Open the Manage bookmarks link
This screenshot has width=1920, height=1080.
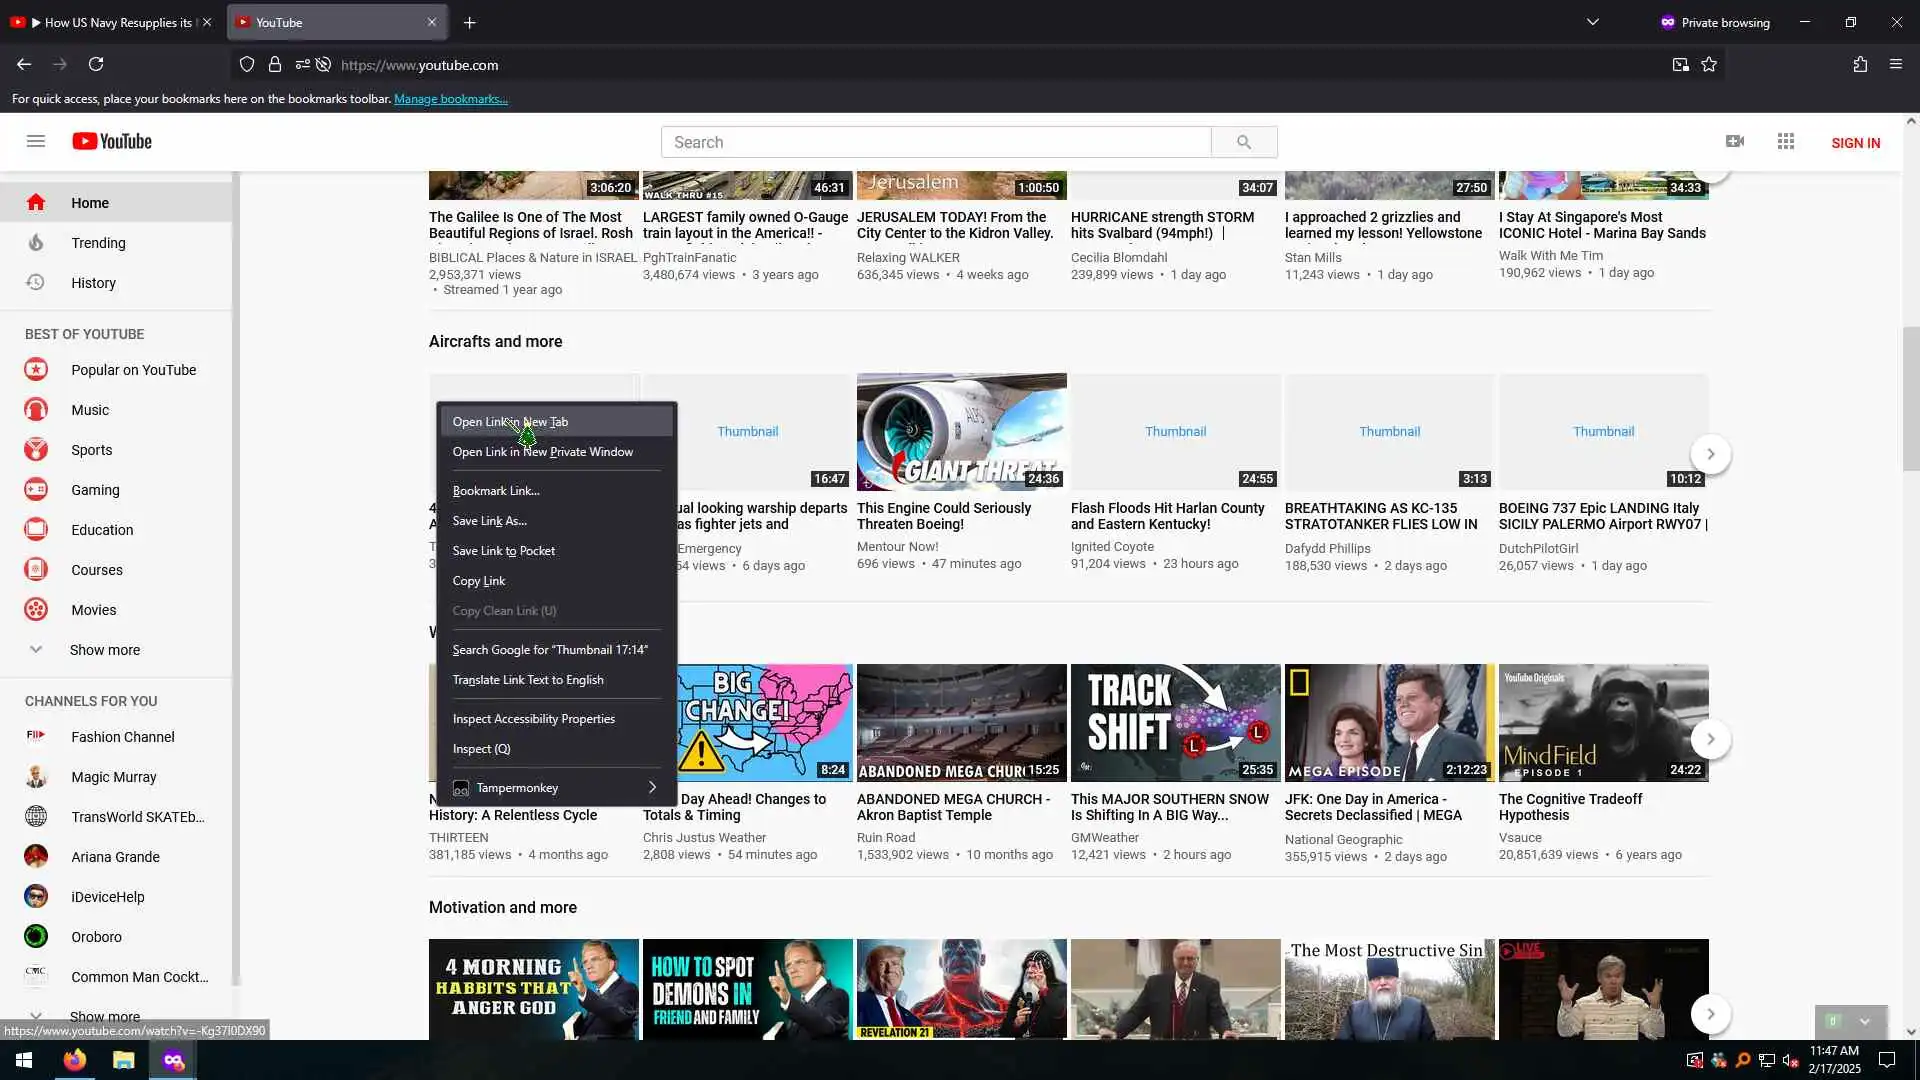(x=451, y=99)
